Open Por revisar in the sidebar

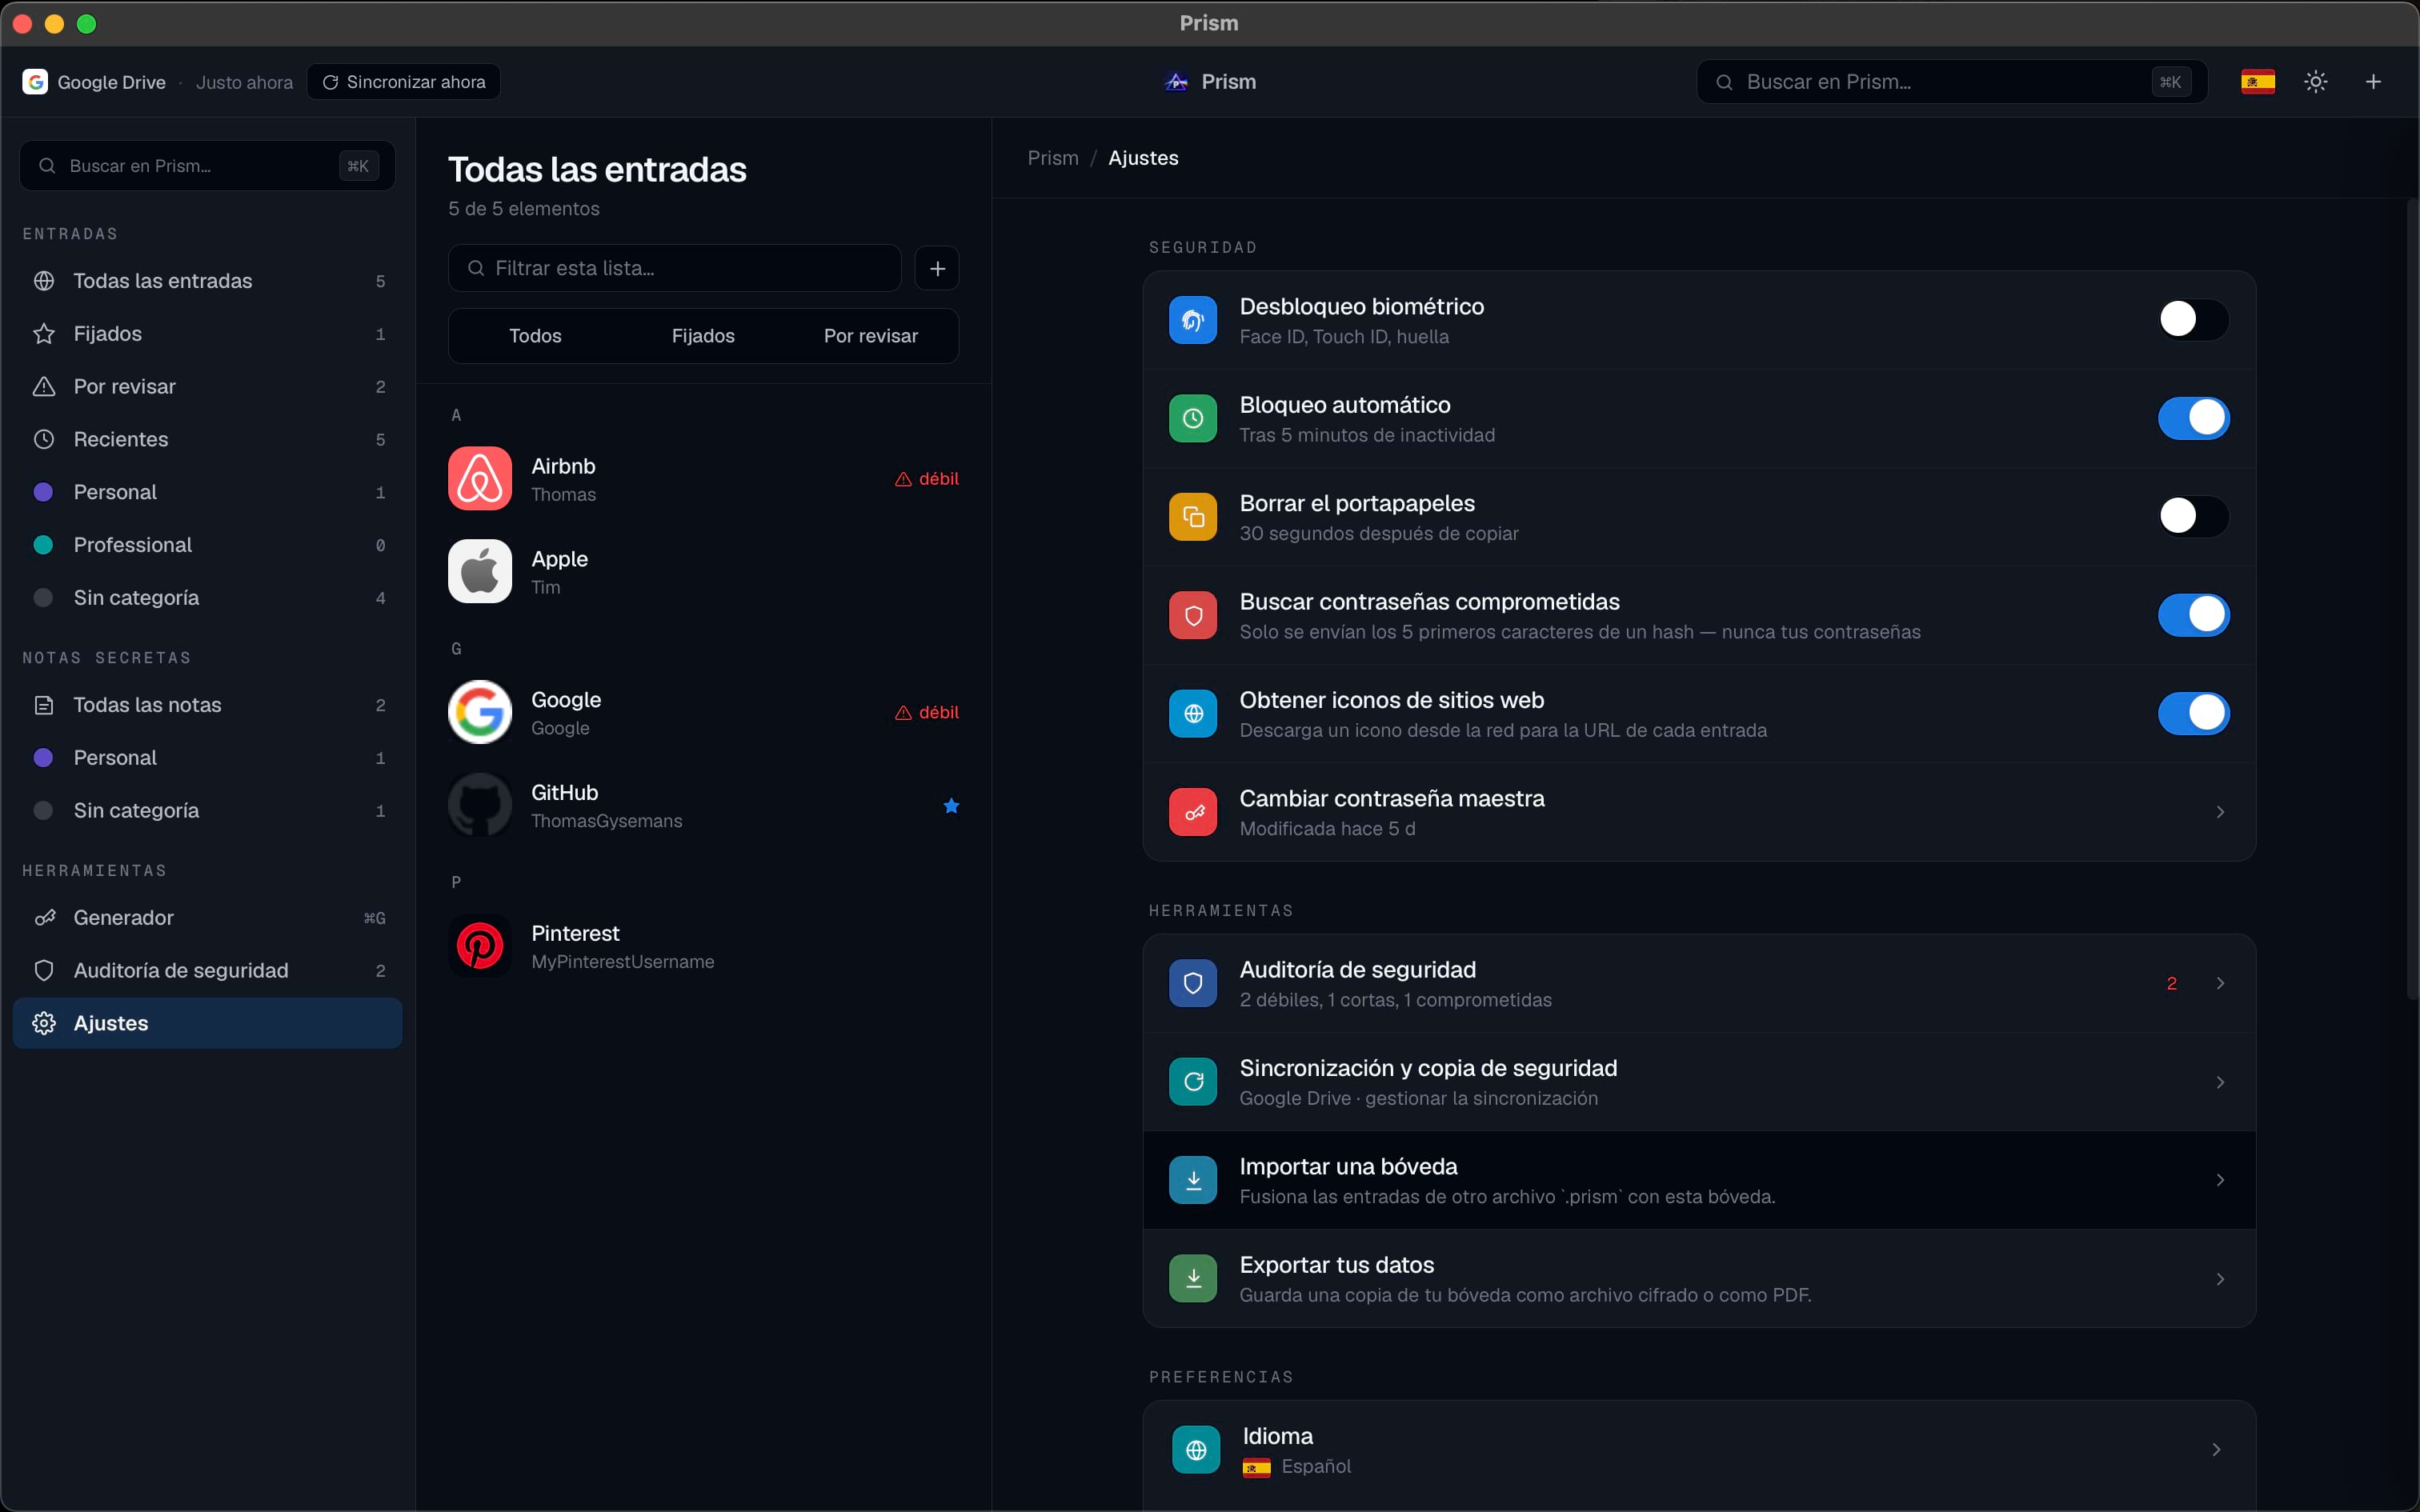pos(208,387)
